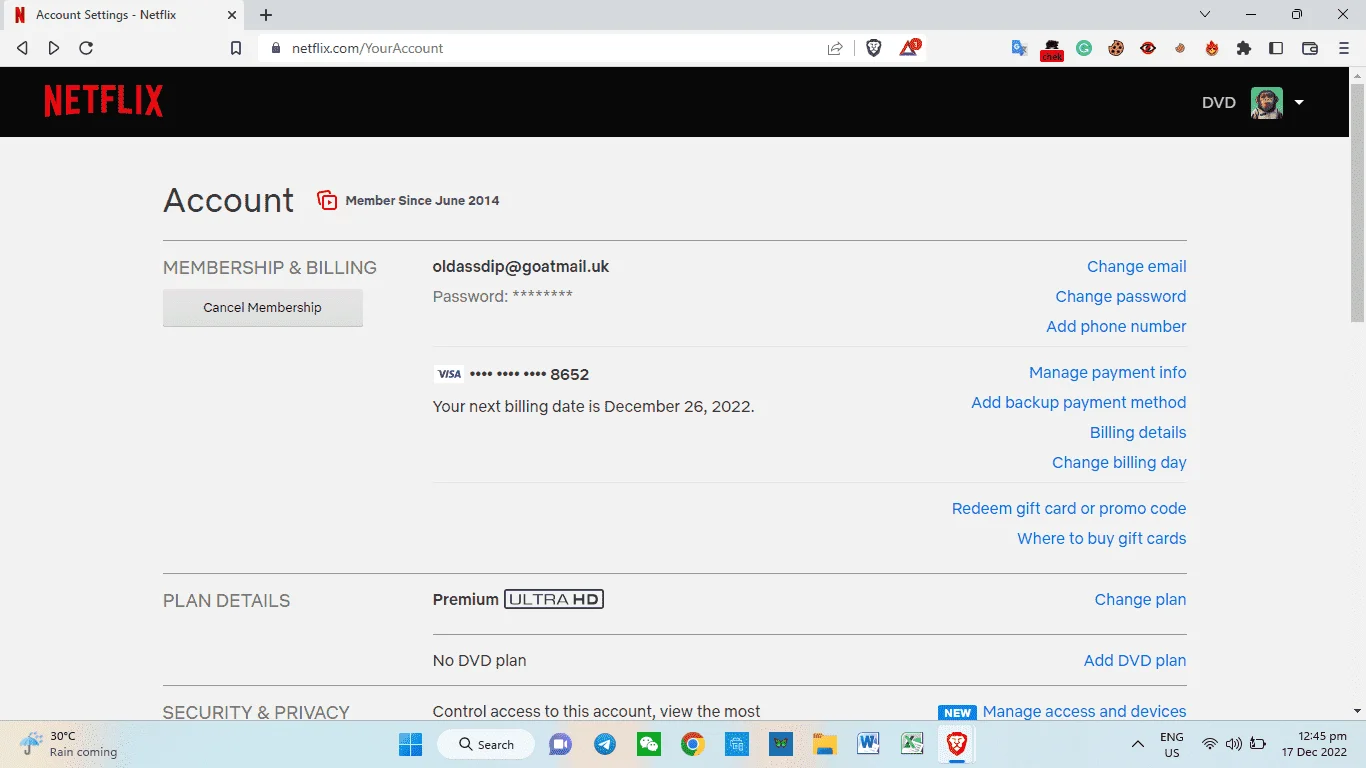This screenshot has width=1366, height=768.
Task: Open the Brave hamburger main menu
Action: click(1344, 48)
